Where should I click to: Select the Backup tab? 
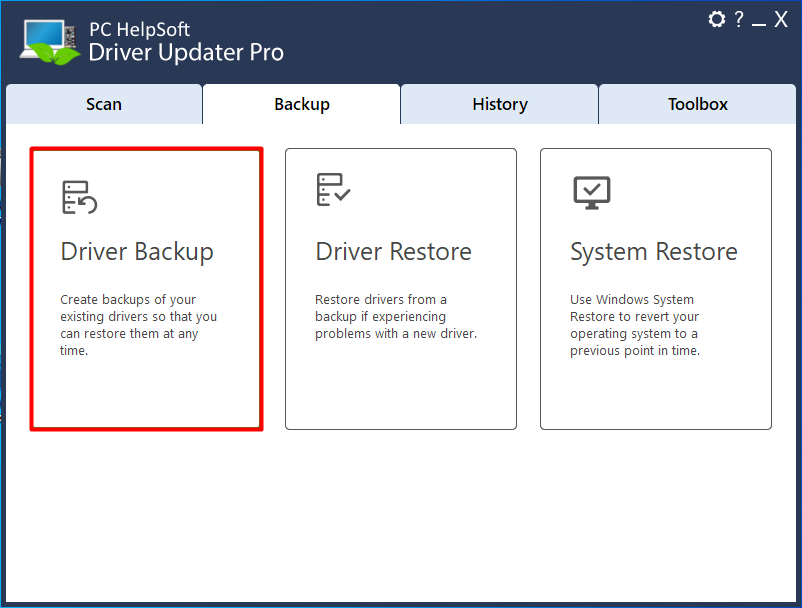pyautogui.click(x=302, y=104)
